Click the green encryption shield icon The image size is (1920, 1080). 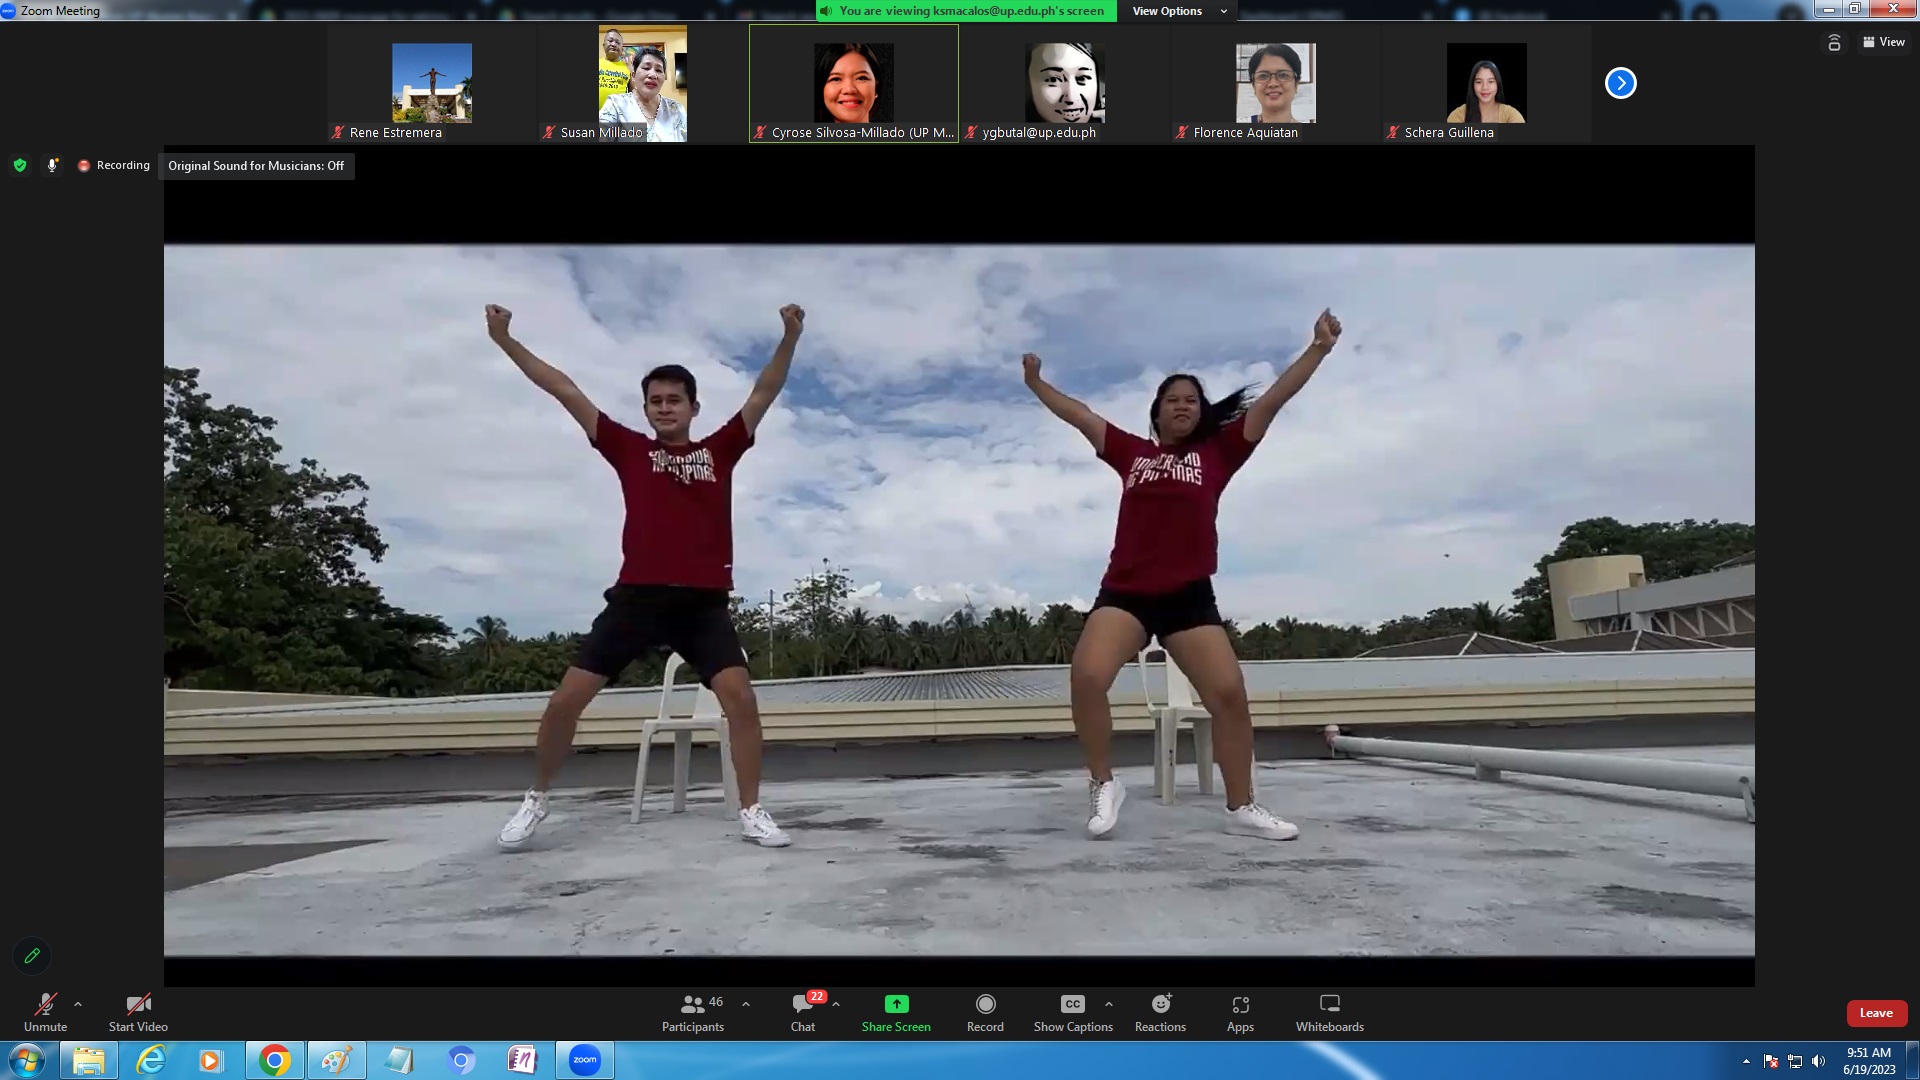point(20,165)
